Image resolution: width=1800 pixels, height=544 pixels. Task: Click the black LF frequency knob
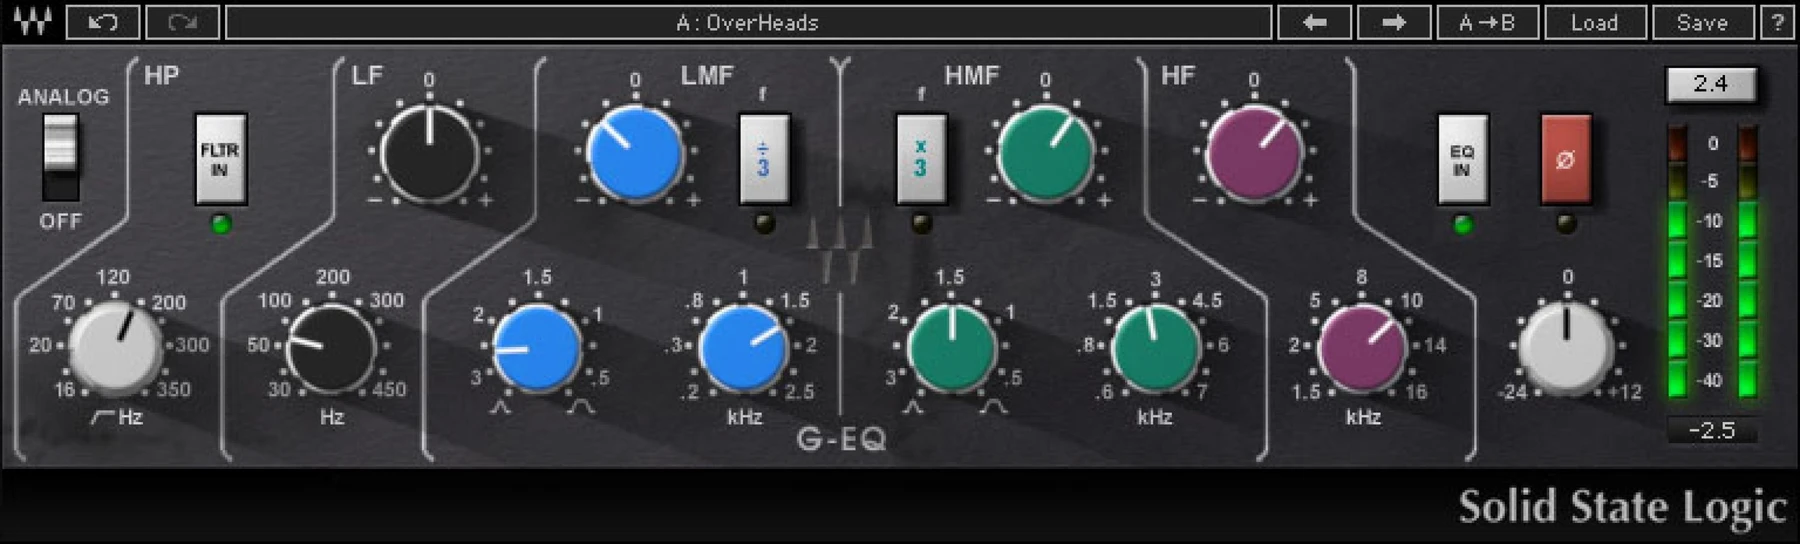[x=331, y=347]
